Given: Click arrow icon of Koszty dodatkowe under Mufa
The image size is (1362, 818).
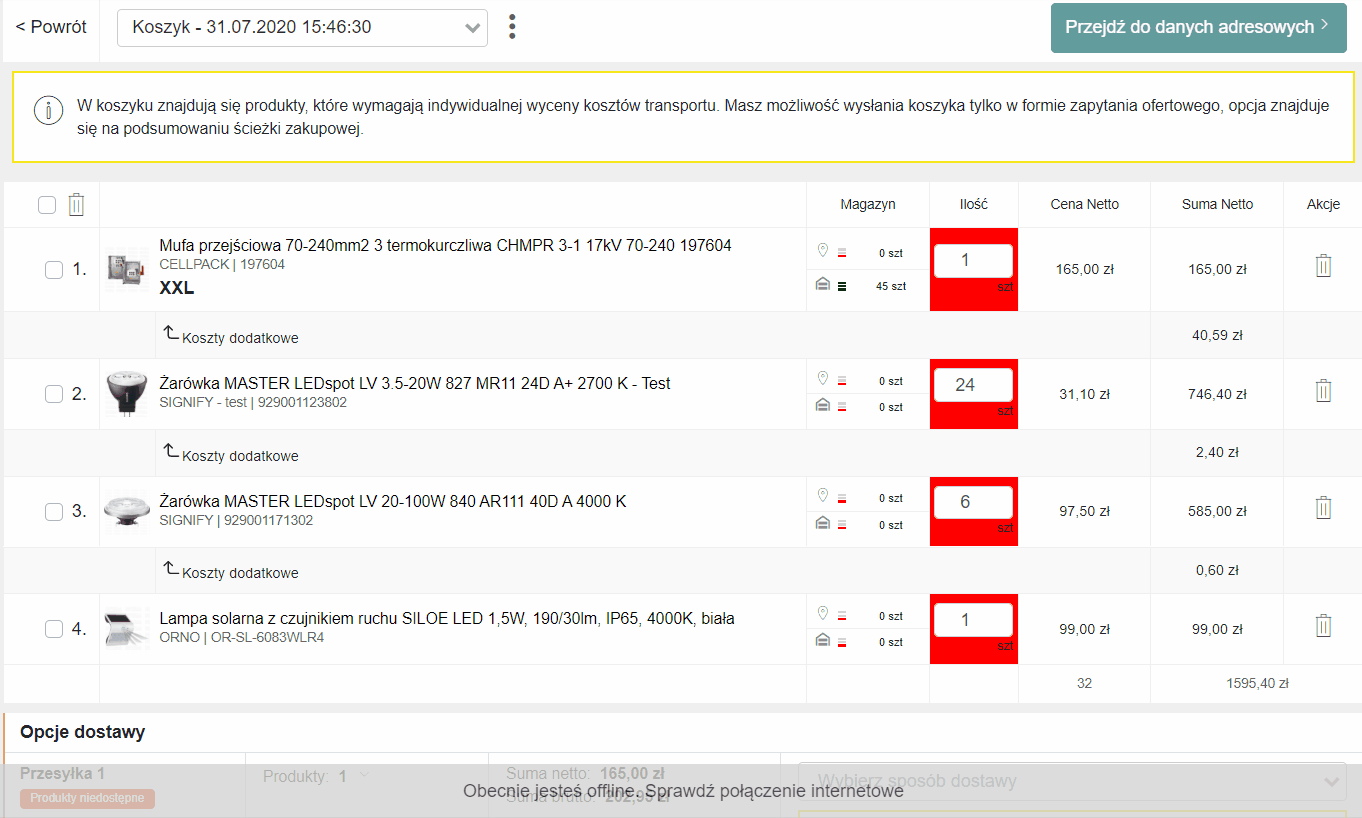Looking at the screenshot, I should pos(171,333).
